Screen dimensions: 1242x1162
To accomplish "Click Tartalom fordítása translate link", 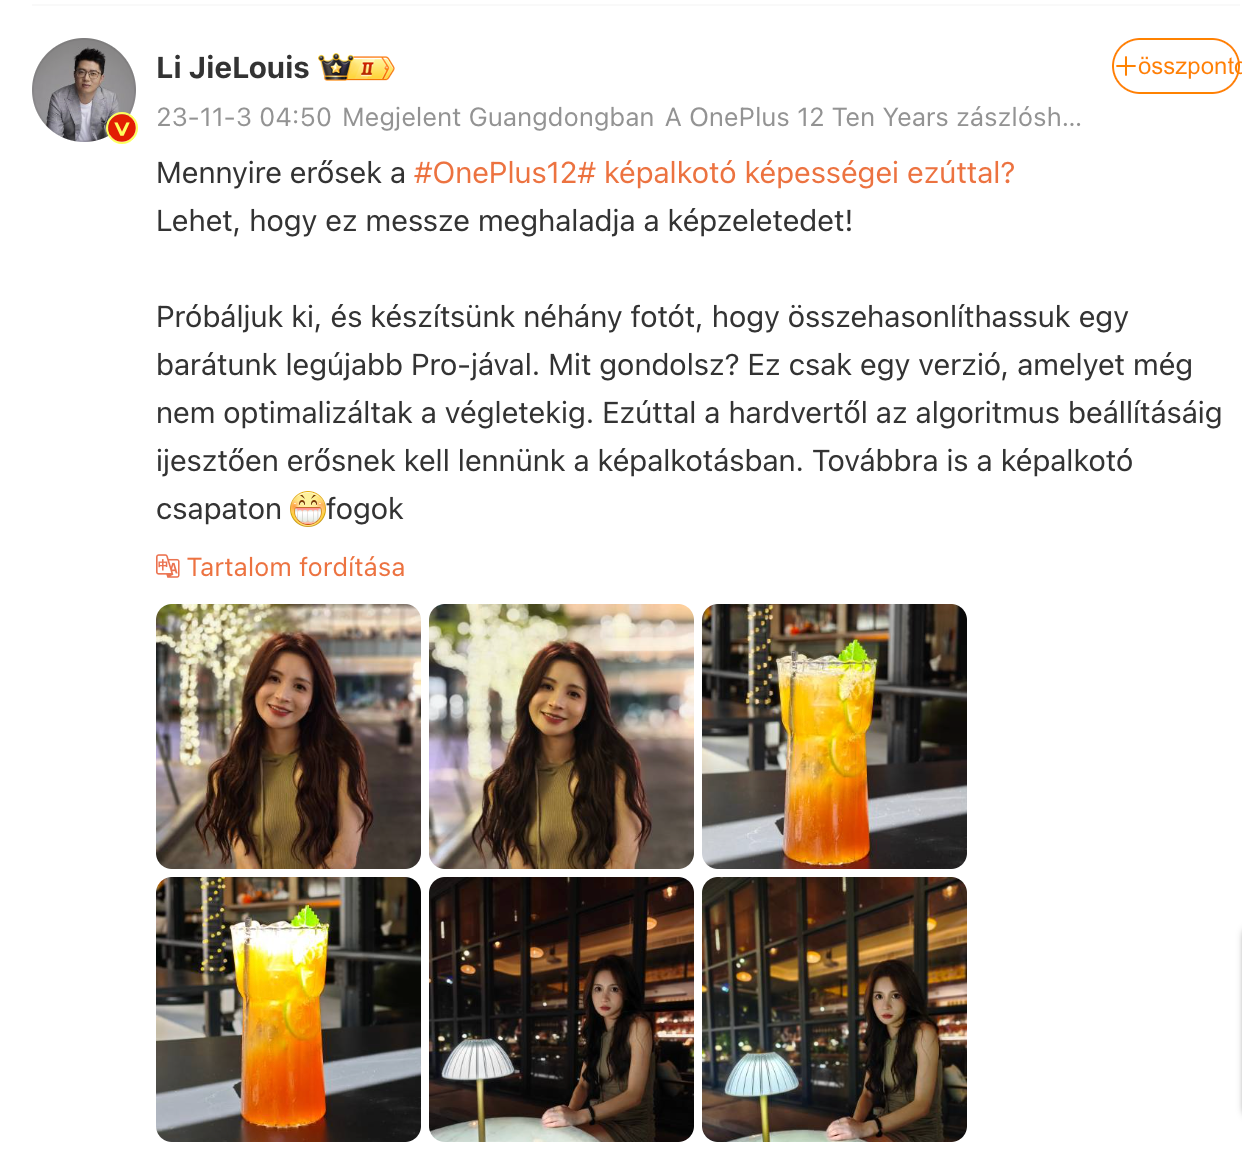I will [296, 567].
